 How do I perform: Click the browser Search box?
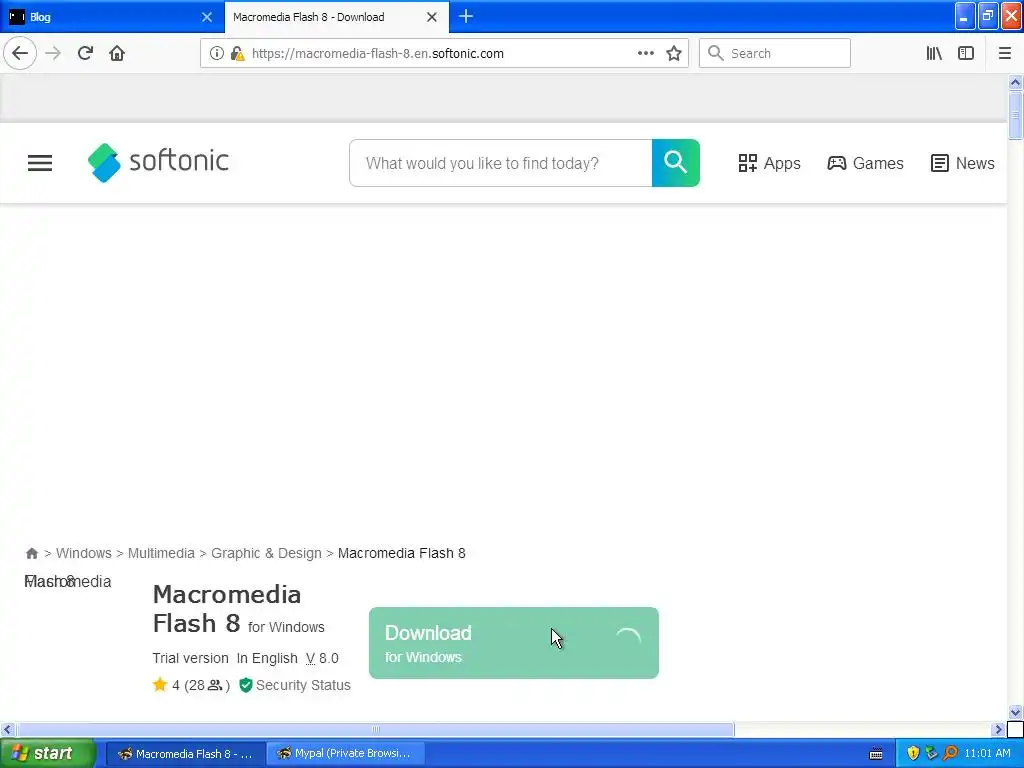pos(775,54)
